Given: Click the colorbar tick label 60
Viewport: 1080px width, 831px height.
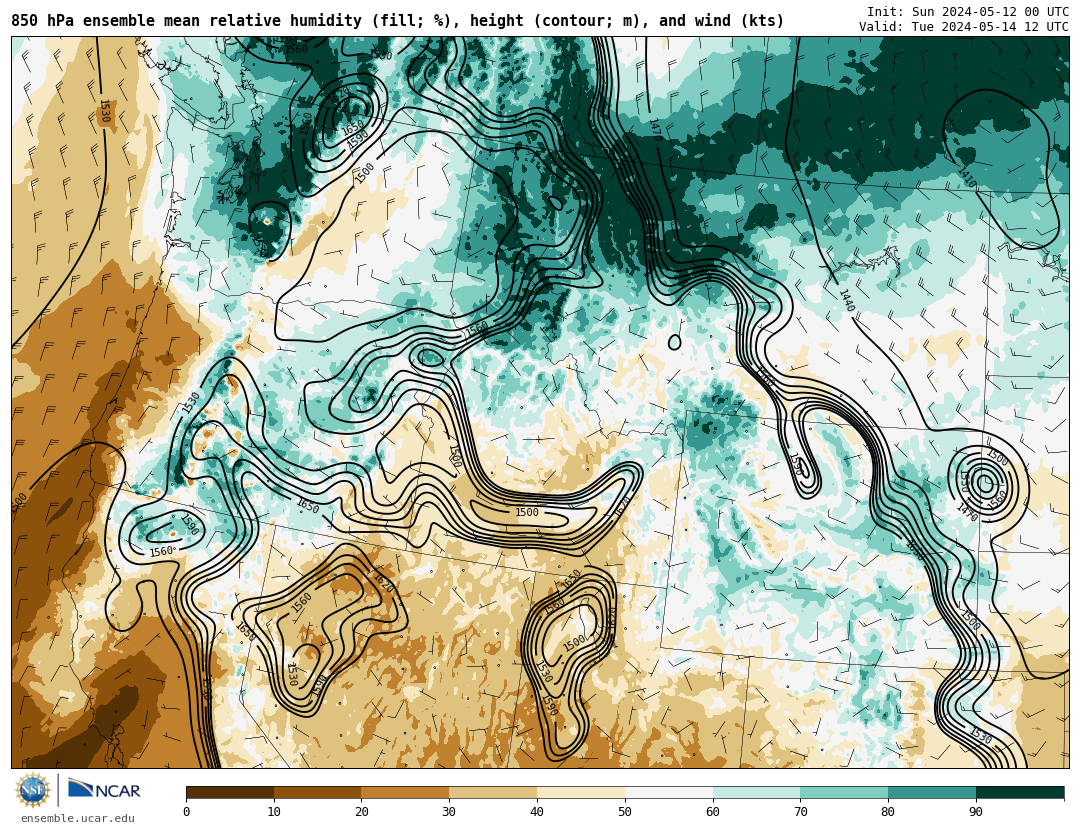Looking at the screenshot, I should pyautogui.click(x=713, y=812).
